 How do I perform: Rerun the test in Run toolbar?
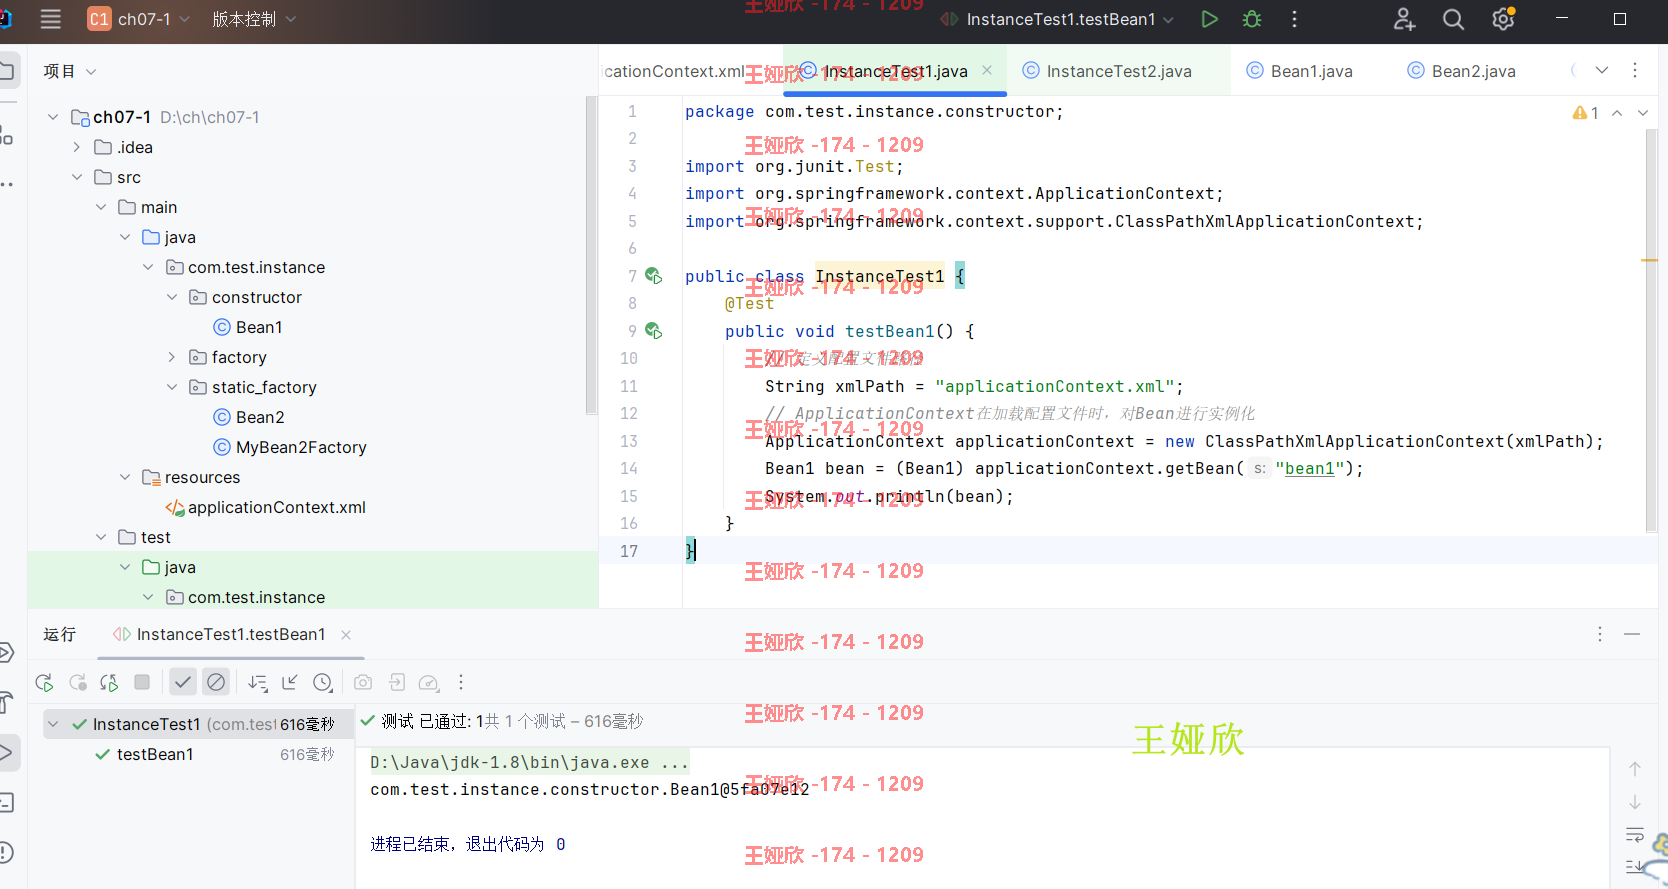click(x=44, y=683)
